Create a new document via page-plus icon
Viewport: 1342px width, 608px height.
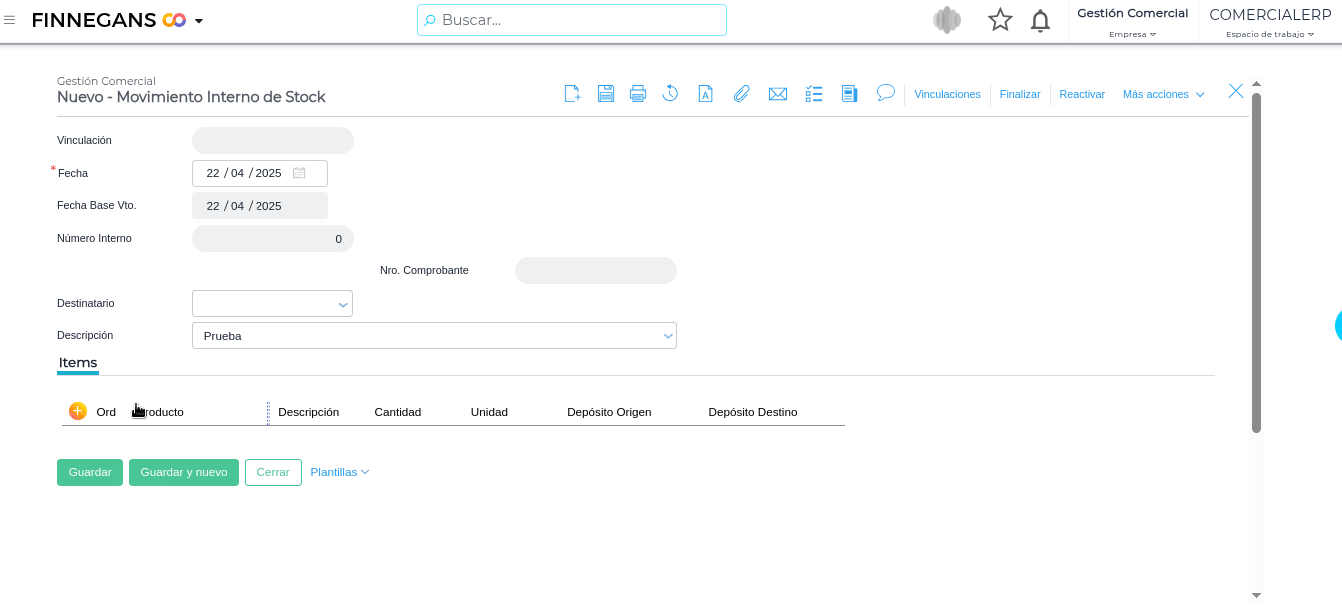click(572, 94)
